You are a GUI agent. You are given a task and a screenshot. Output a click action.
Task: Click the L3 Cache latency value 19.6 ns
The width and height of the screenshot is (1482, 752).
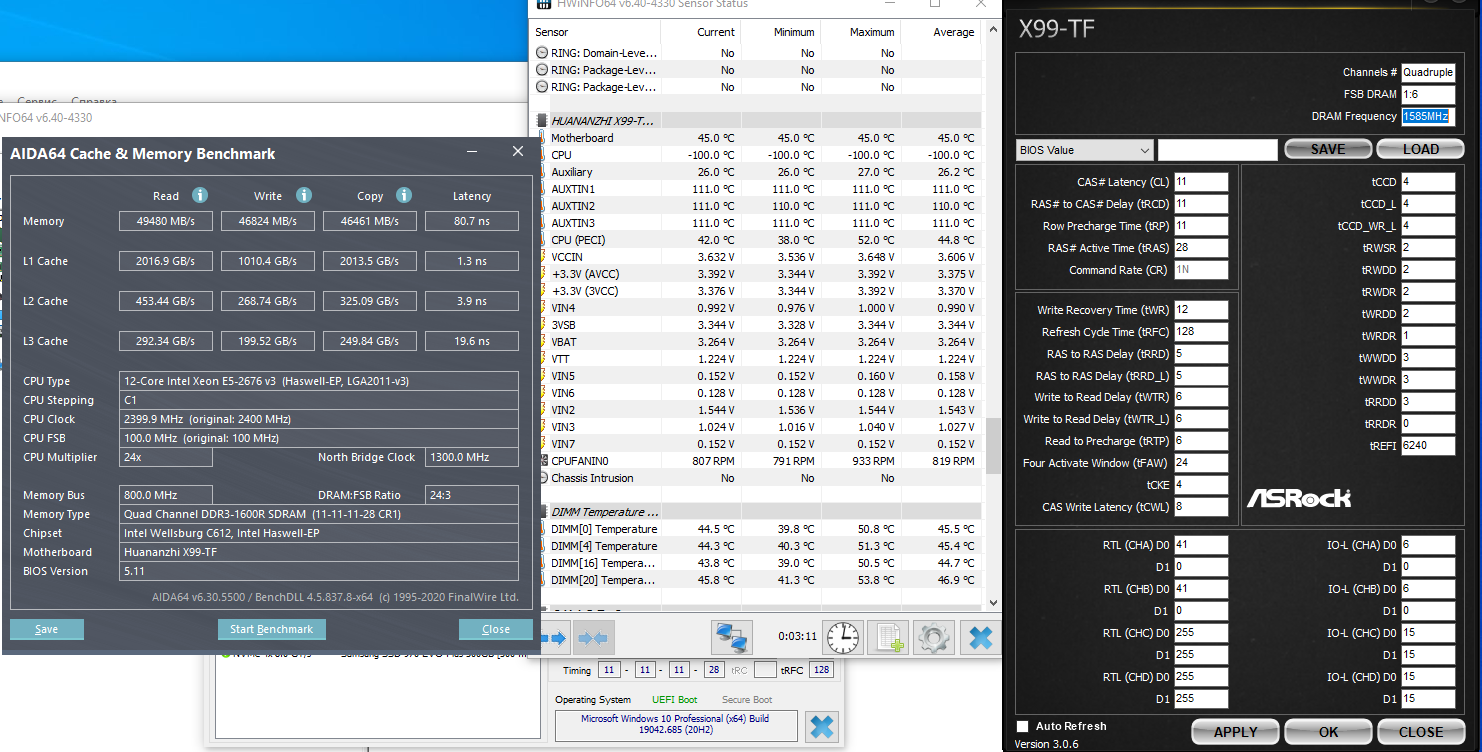point(472,341)
